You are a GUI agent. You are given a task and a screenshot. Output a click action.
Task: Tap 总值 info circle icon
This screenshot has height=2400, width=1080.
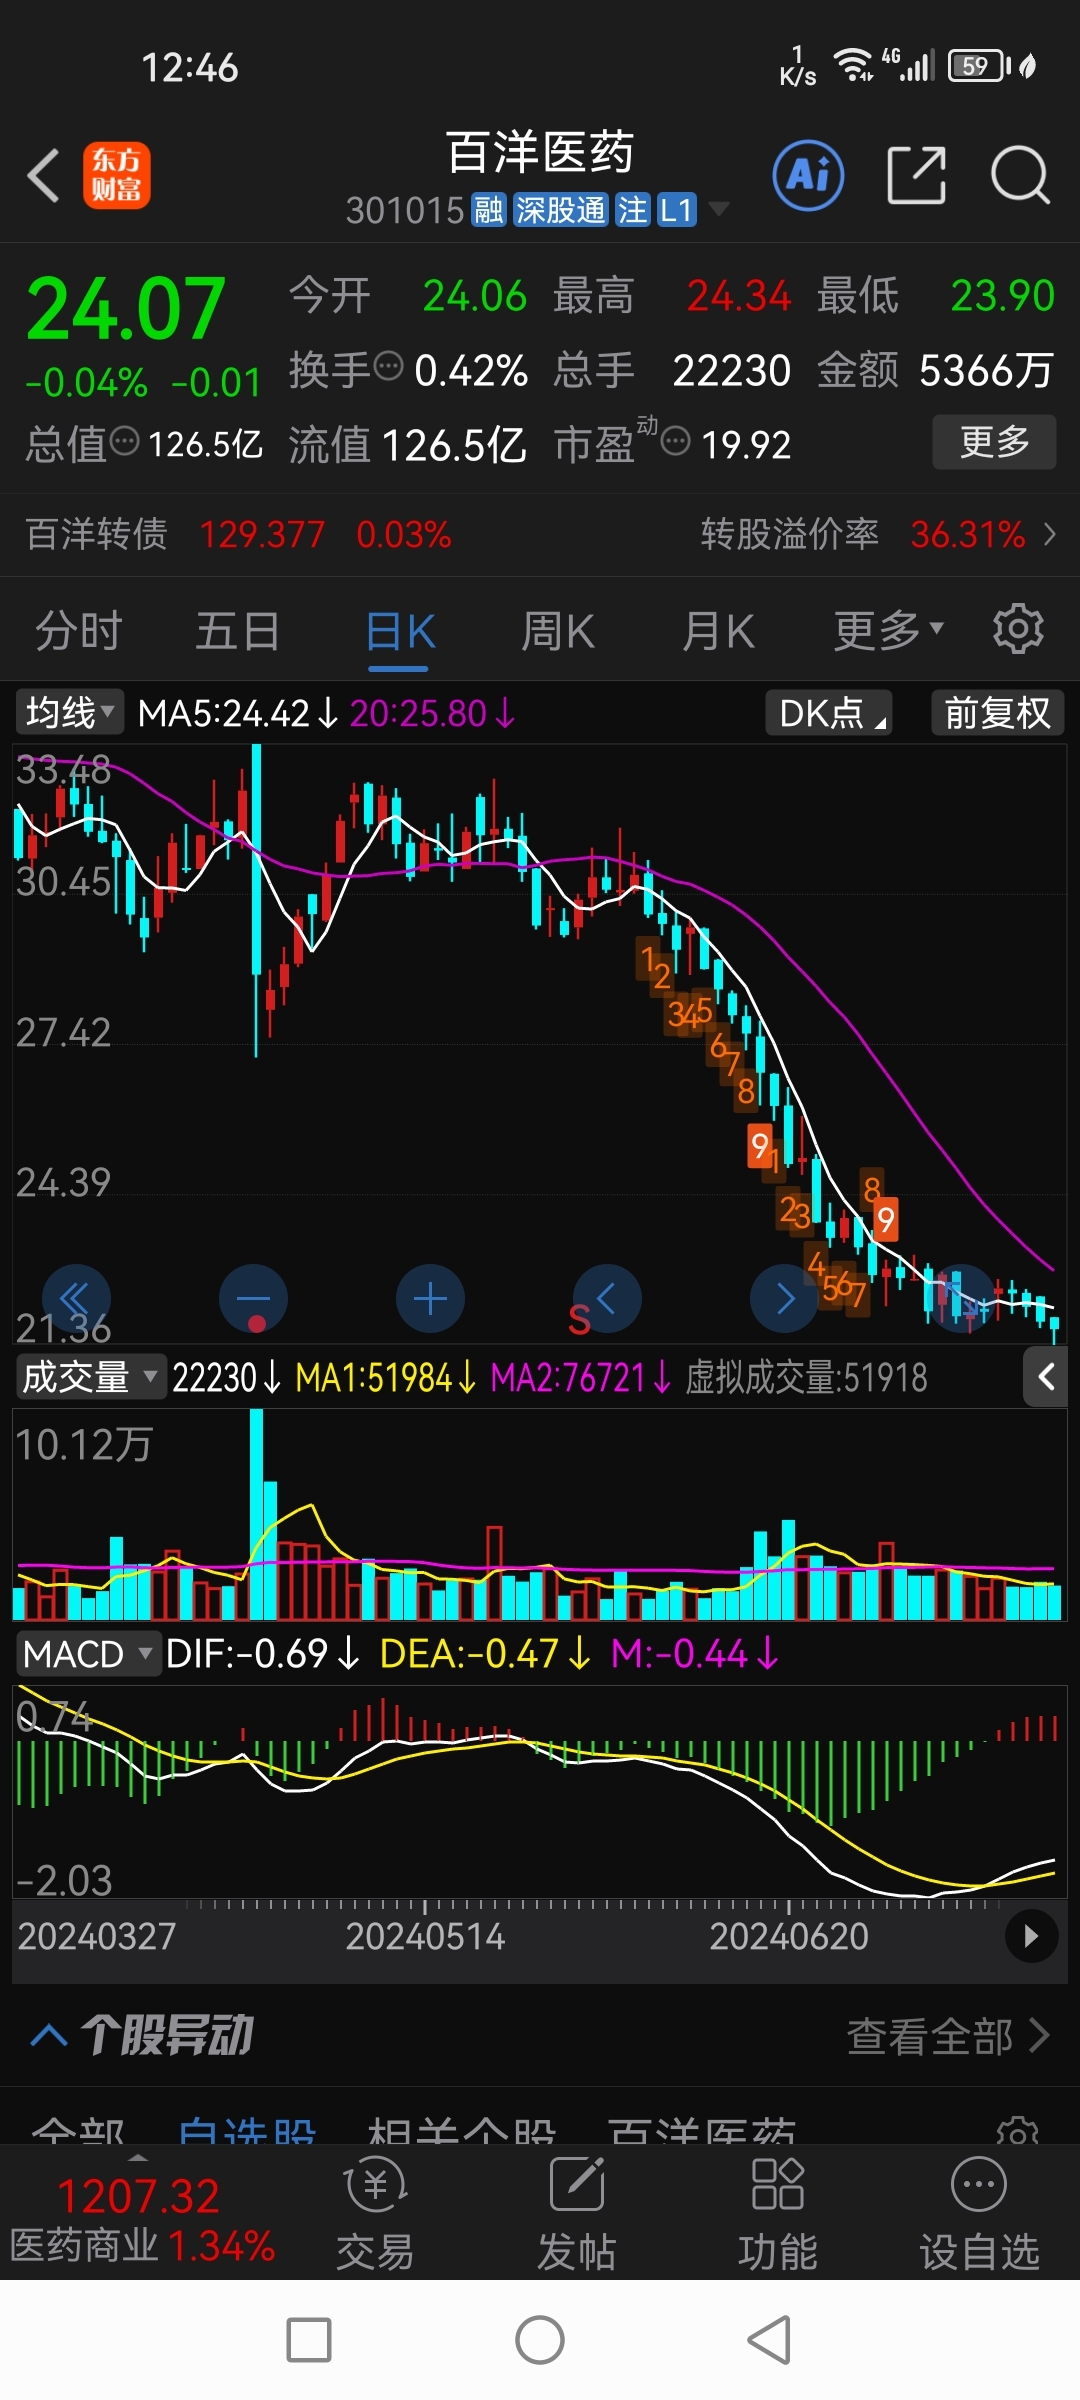124,440
